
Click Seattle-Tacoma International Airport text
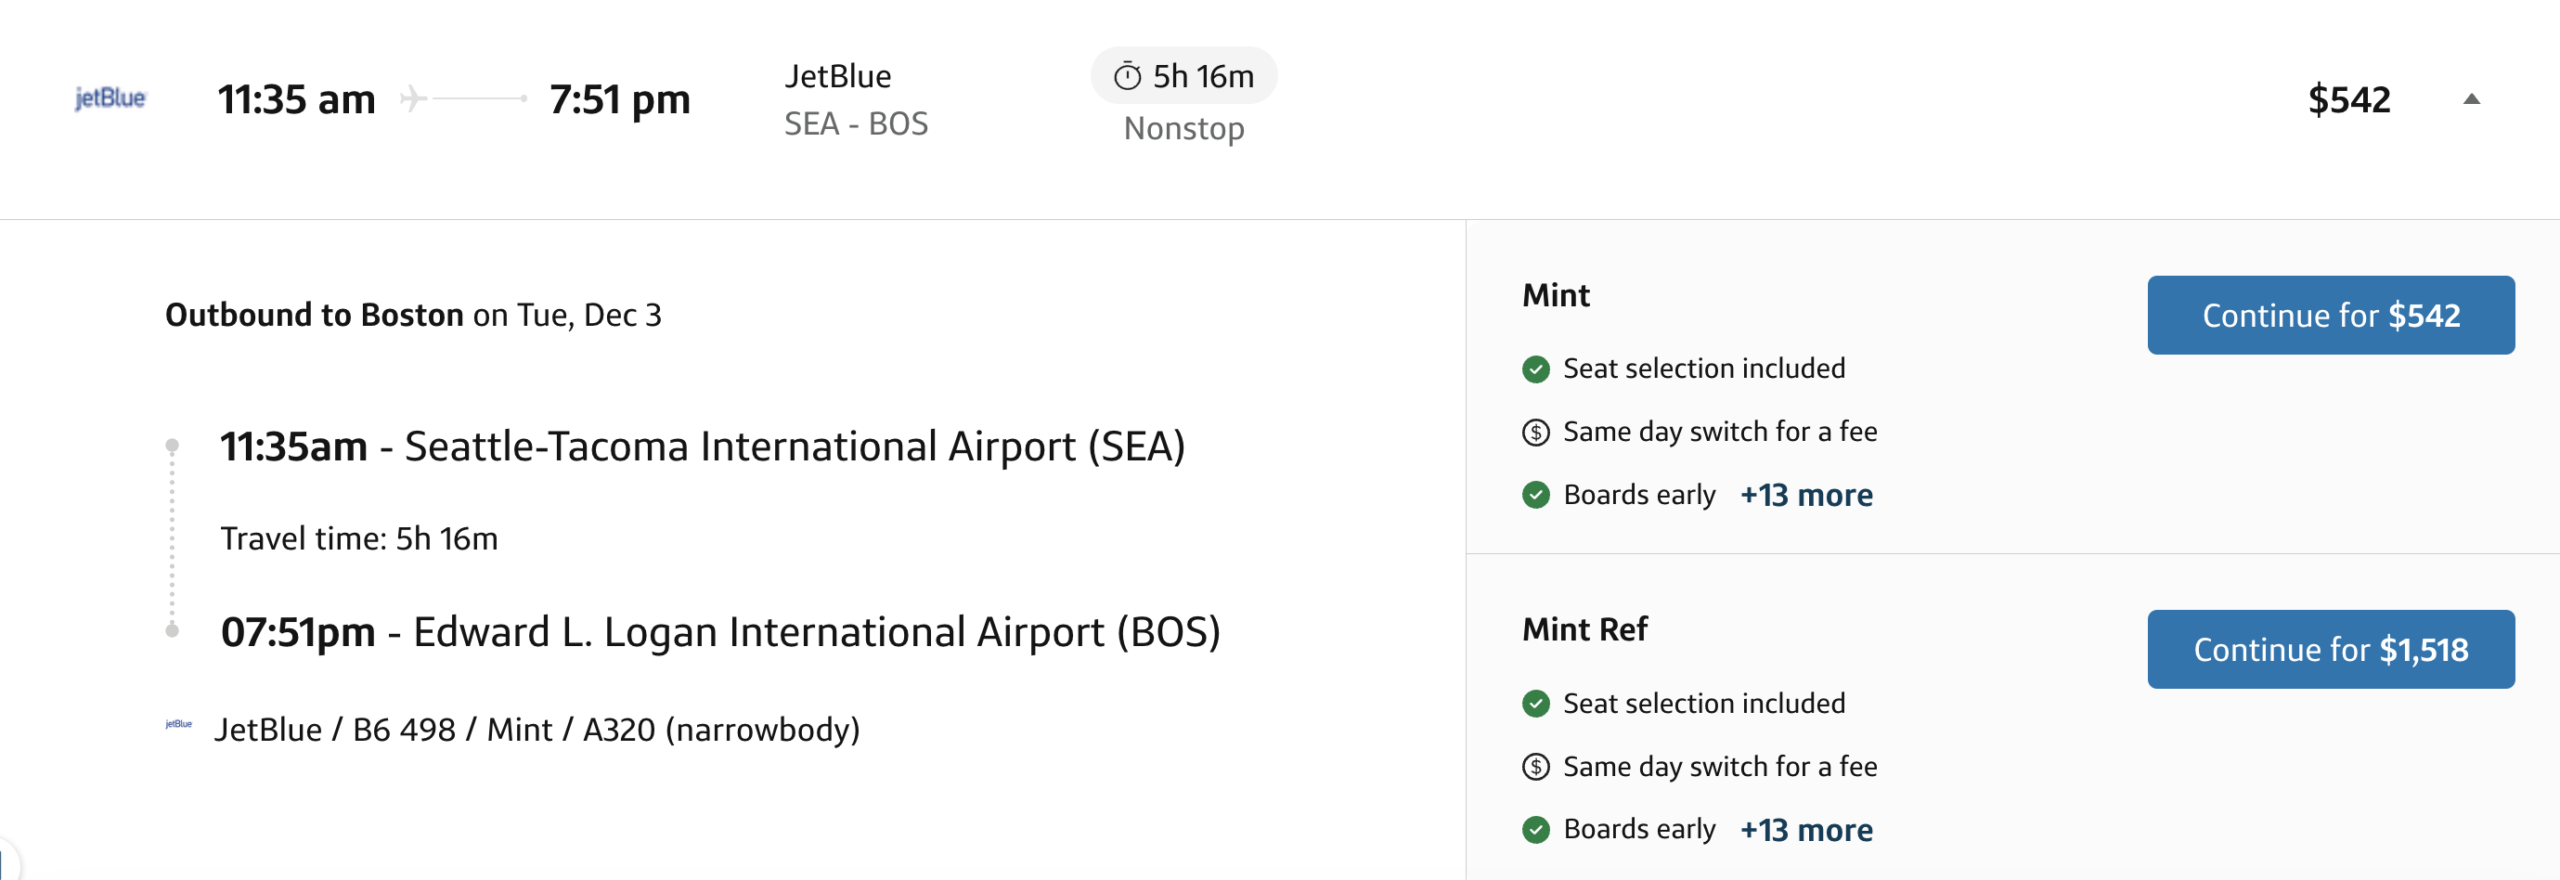click(x=795, y=447)
